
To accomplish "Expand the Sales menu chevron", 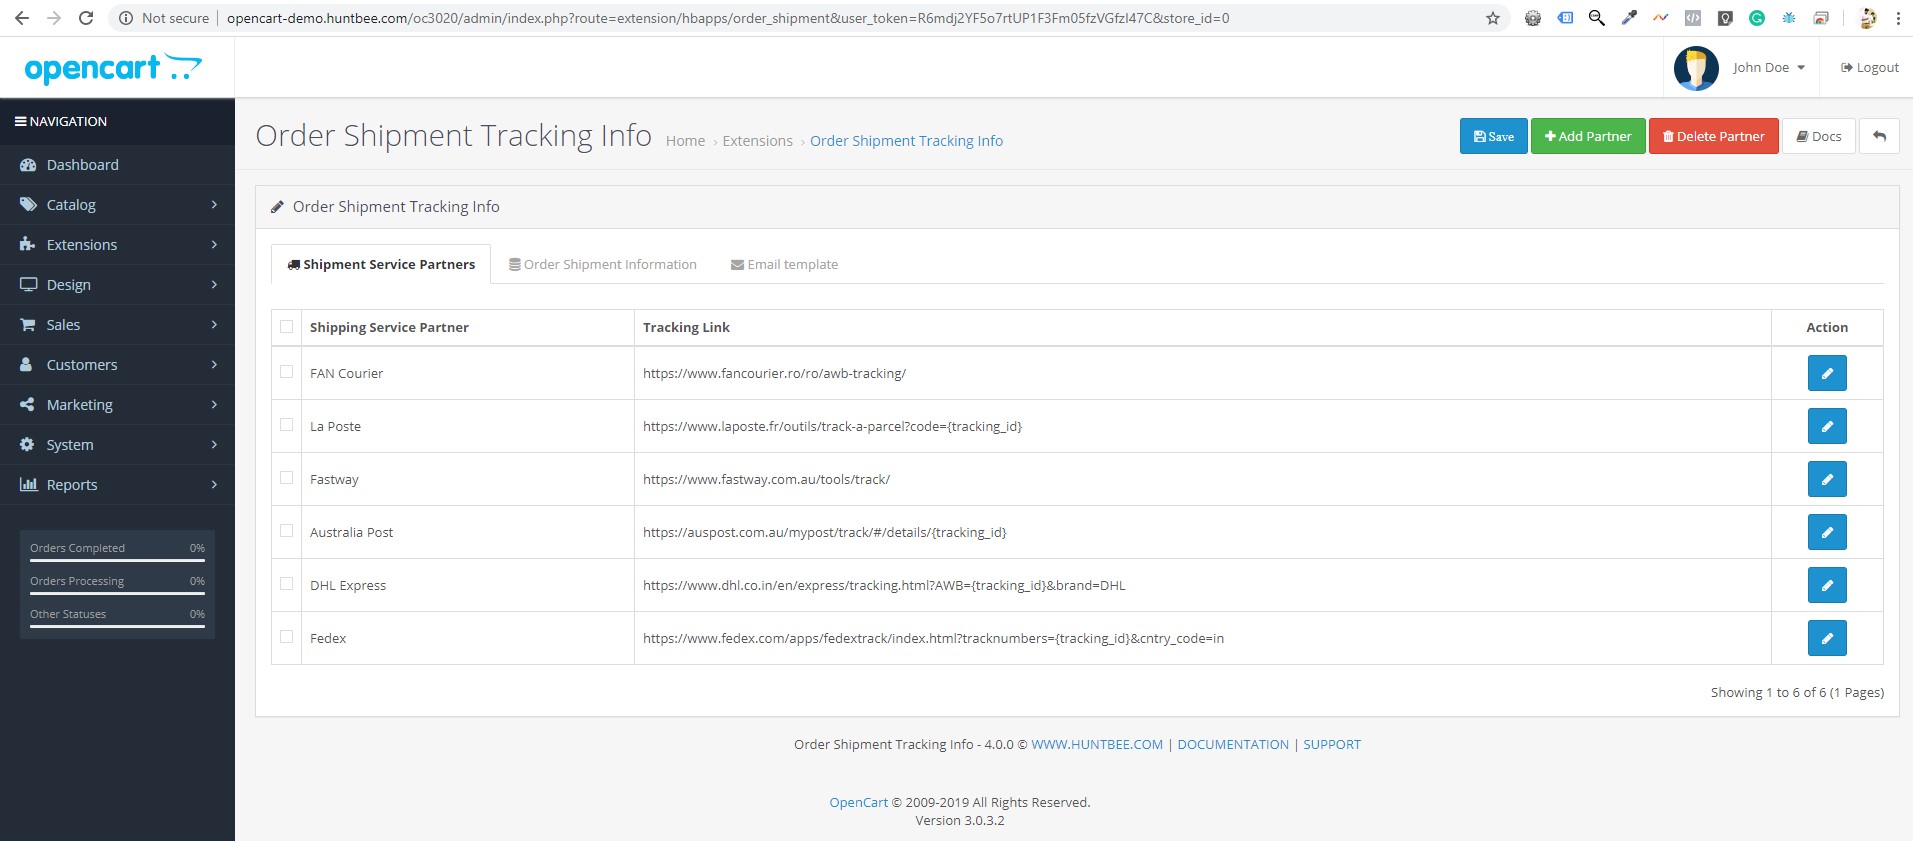I will tap(214, 325).
